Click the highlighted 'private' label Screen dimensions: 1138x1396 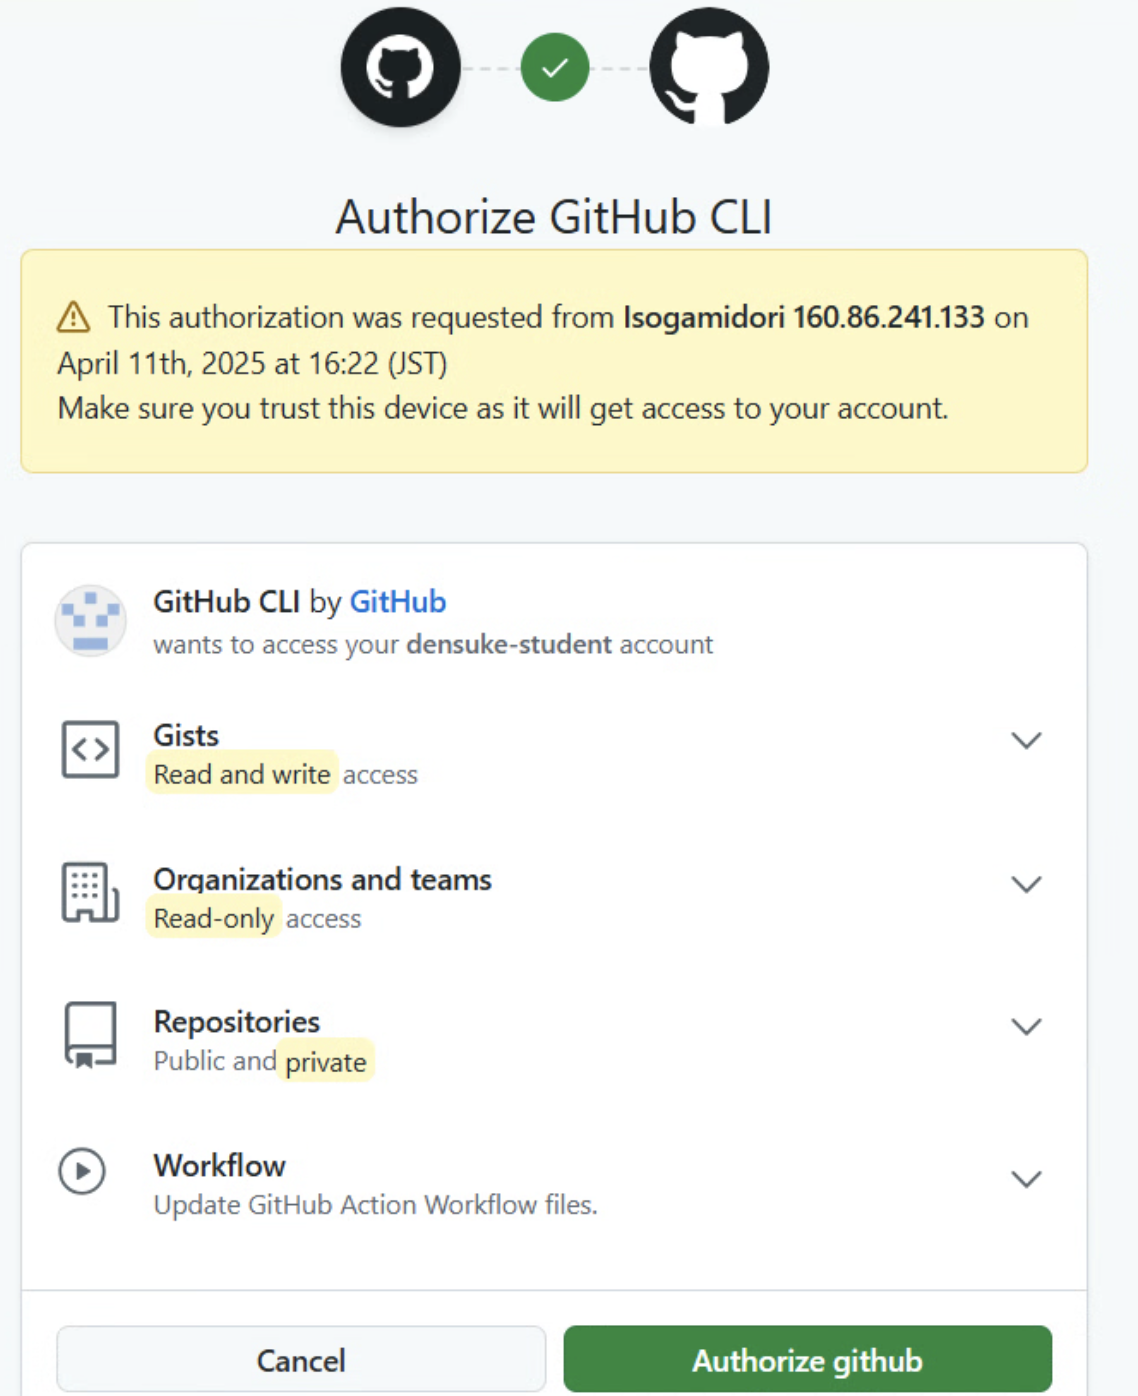(326, 1062)
